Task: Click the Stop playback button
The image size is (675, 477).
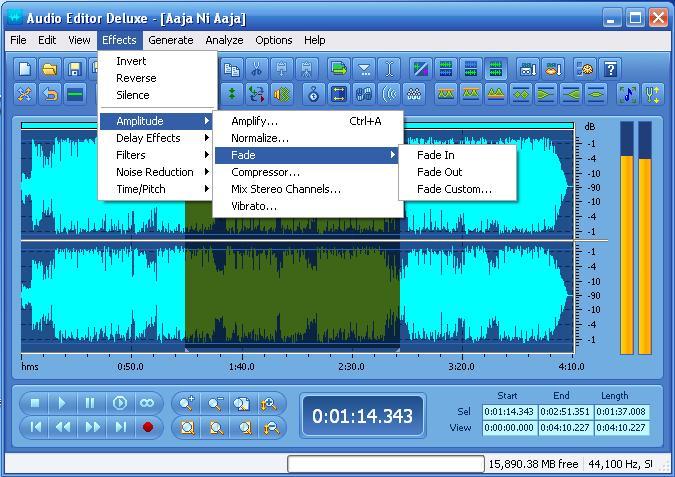Action: pos(35,403)
